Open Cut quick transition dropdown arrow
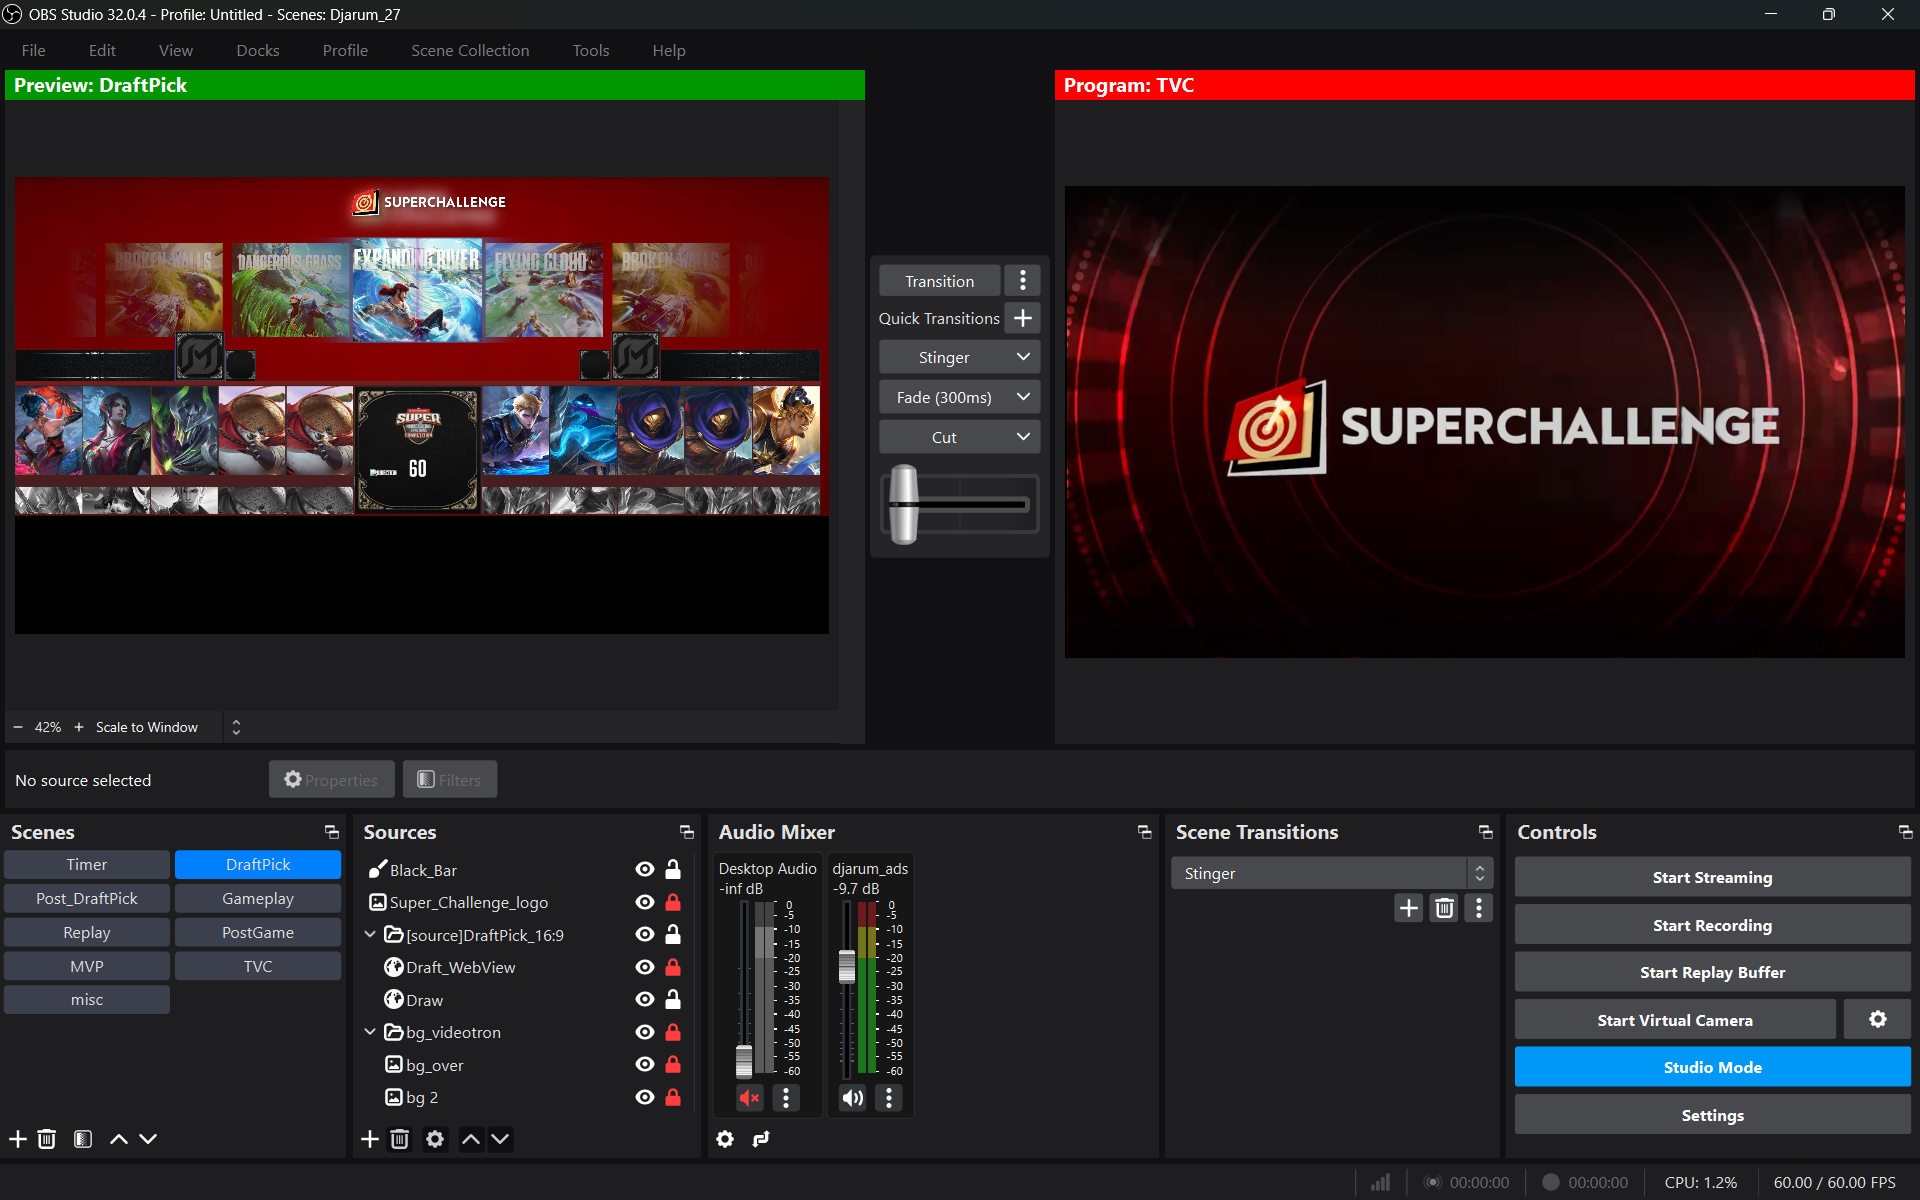This screenshot has width=1920, height=1200. (x=1023, y=437)
